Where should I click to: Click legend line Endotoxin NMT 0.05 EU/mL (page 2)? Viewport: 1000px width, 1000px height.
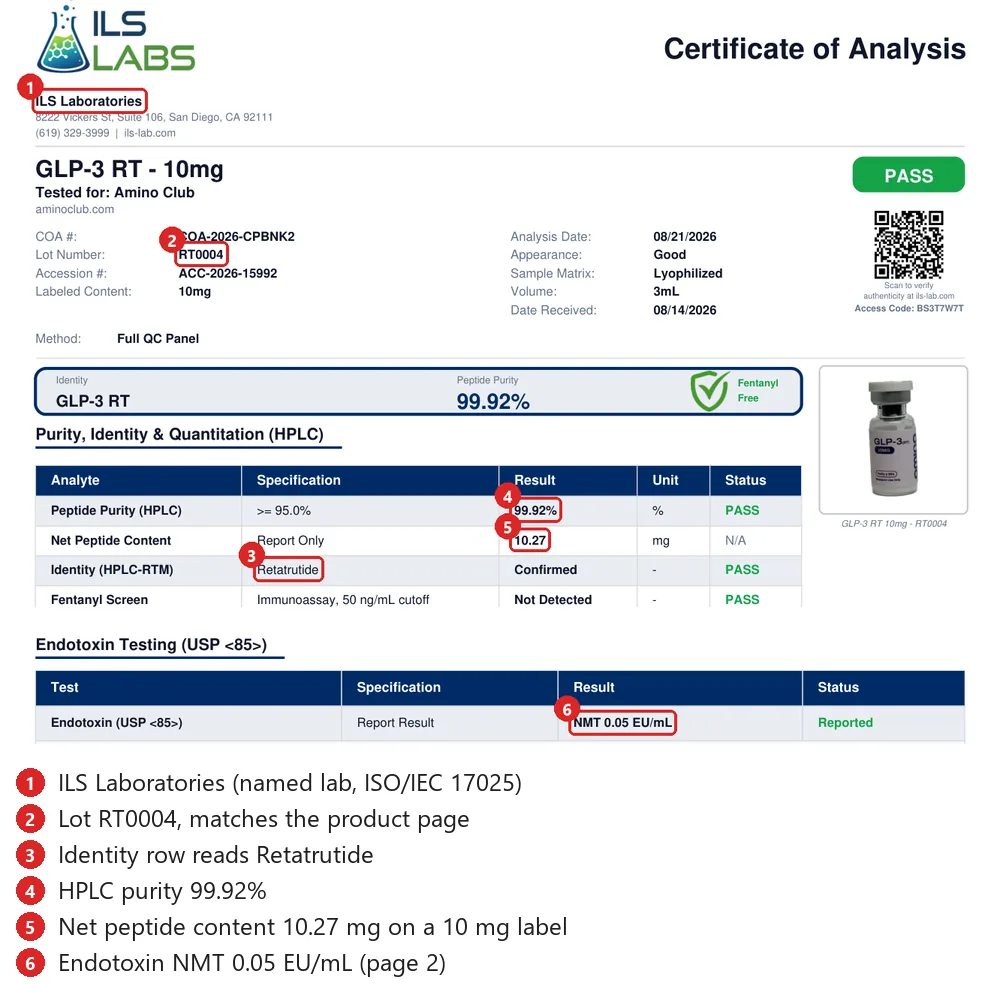click(252, 964)
